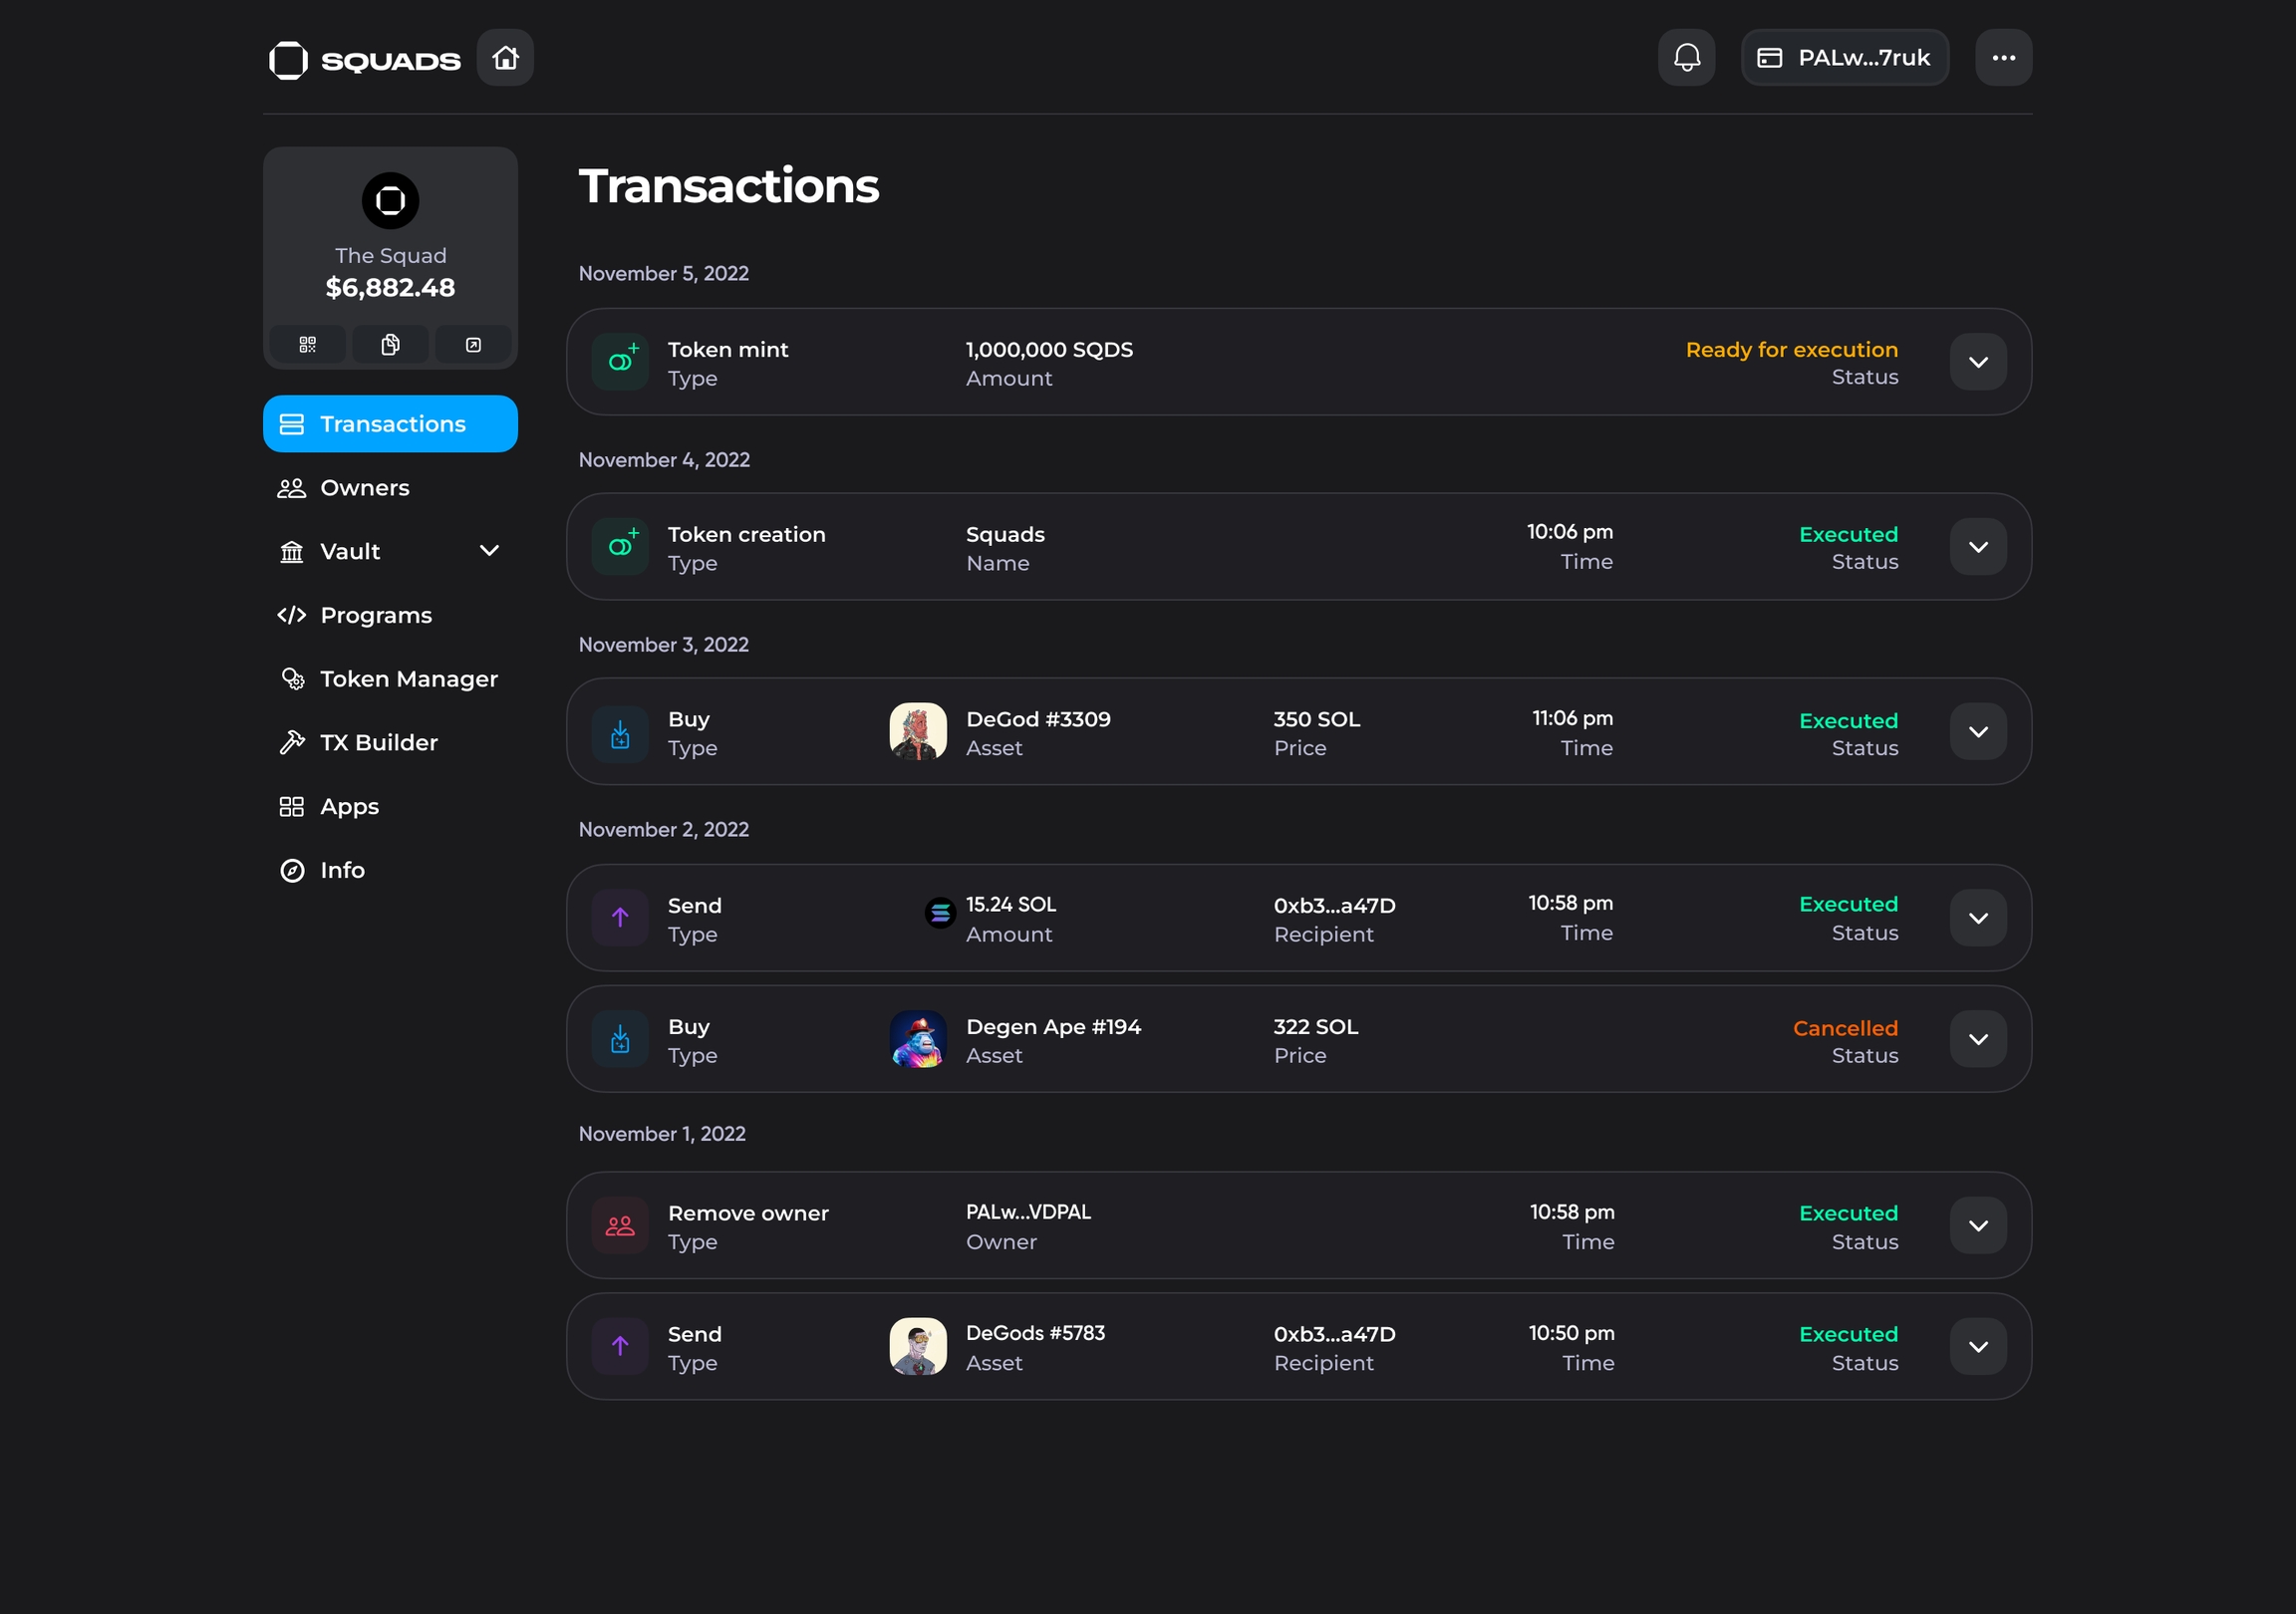Select the Transactions sidebar button
Screen dimensions: 2296x1614
coord(390,424)
